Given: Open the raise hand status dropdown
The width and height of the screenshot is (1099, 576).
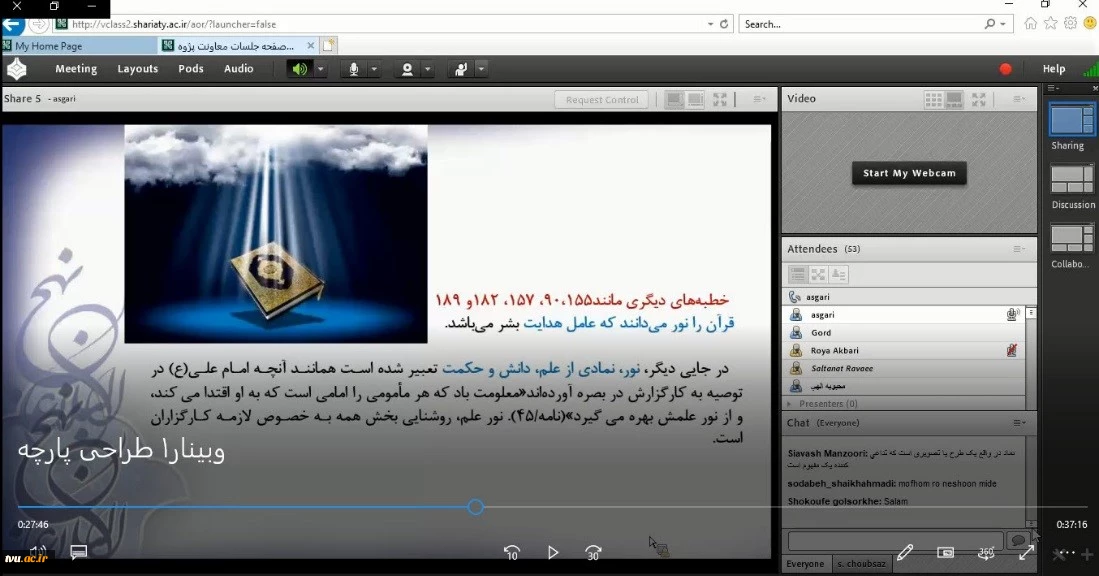Looking at the screenshot, I should pos(482,69).
